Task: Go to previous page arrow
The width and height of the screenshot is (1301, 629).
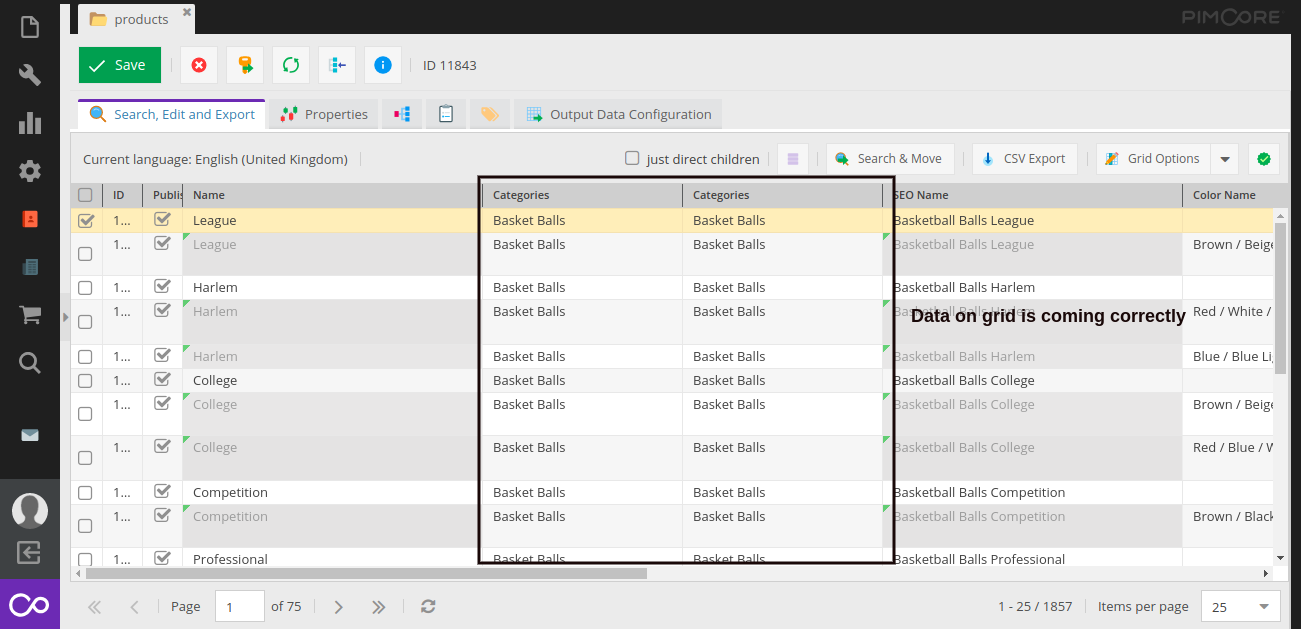Action: pyautogui.click(x=135, y=606)
